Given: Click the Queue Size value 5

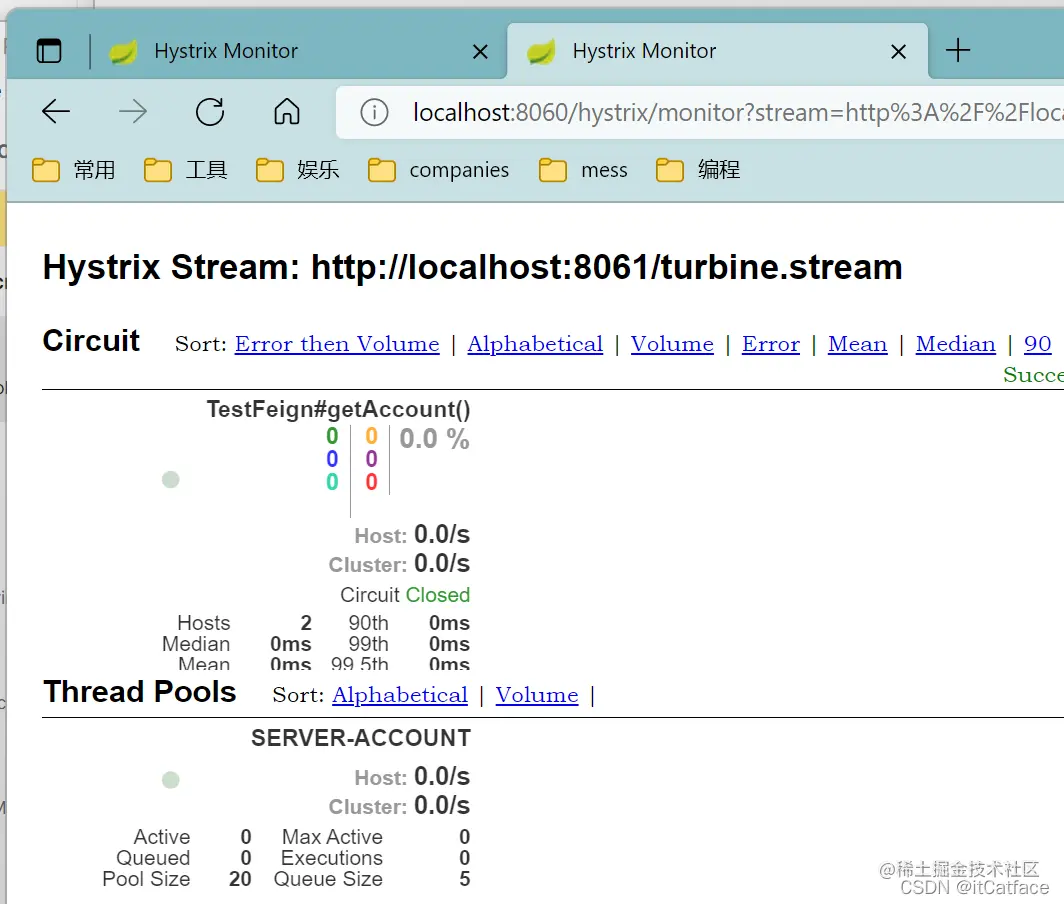Looking at the screenshot, I should click(465, 879).
